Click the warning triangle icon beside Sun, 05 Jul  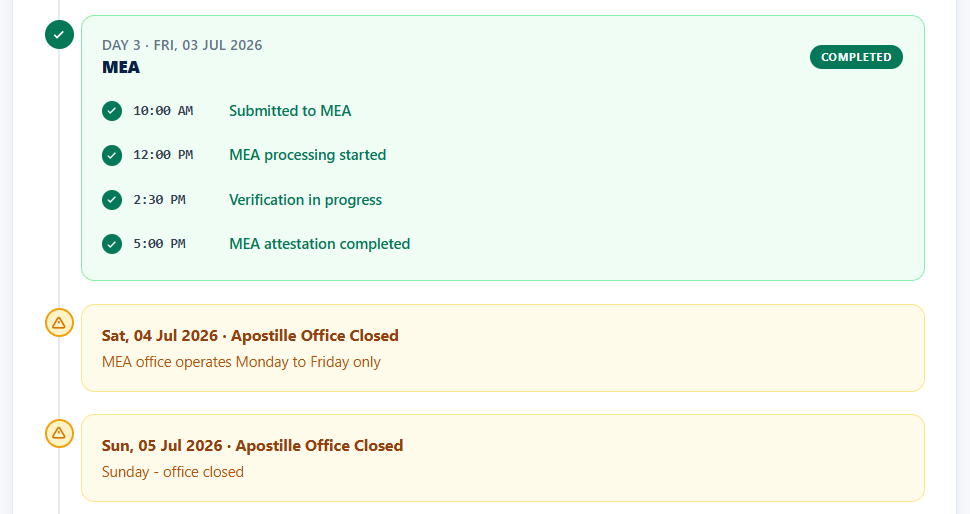(59, 433)
